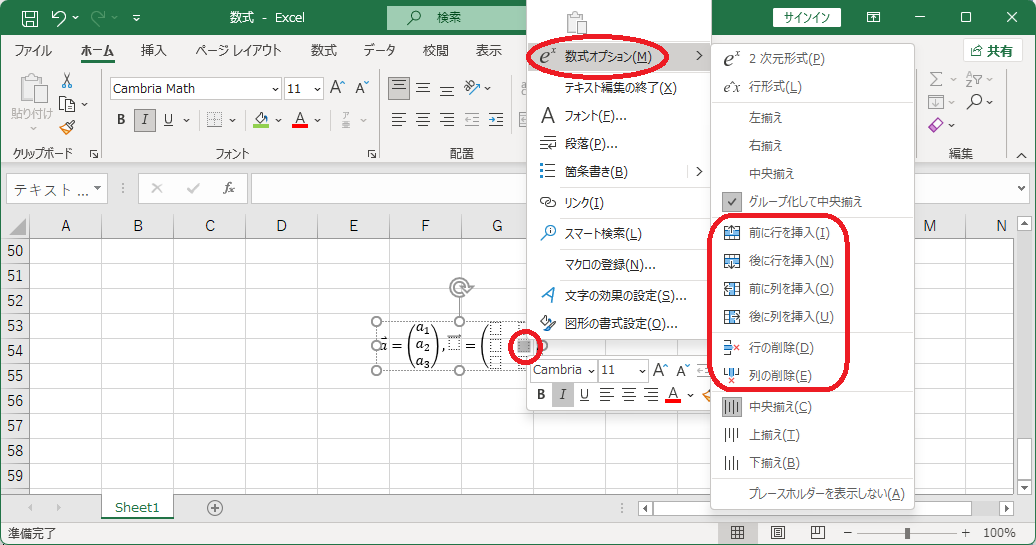The width and height of the screenshot is (1036, 545).
Task: Click the ribbon fill color yellow bucket
Action: [x=262, y=120]
